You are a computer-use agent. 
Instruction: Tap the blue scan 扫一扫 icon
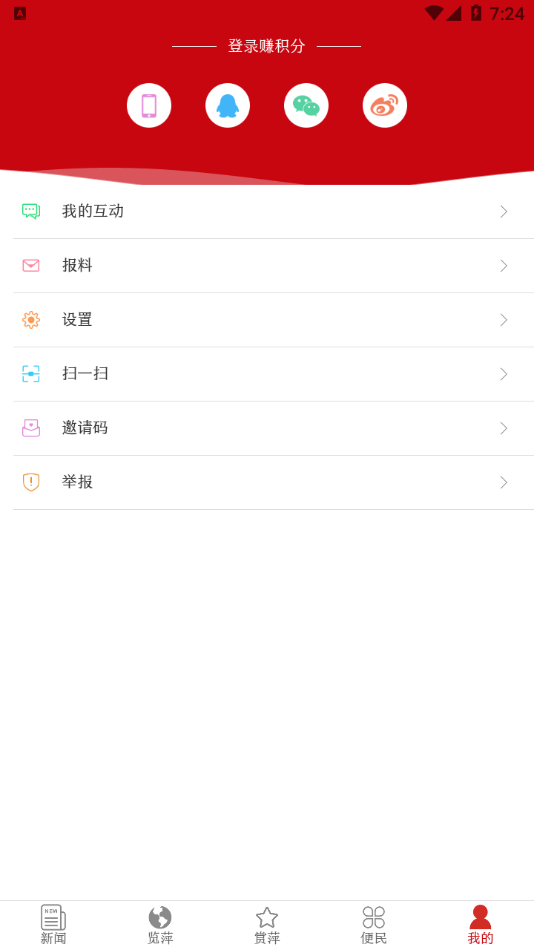coord(31,374)
